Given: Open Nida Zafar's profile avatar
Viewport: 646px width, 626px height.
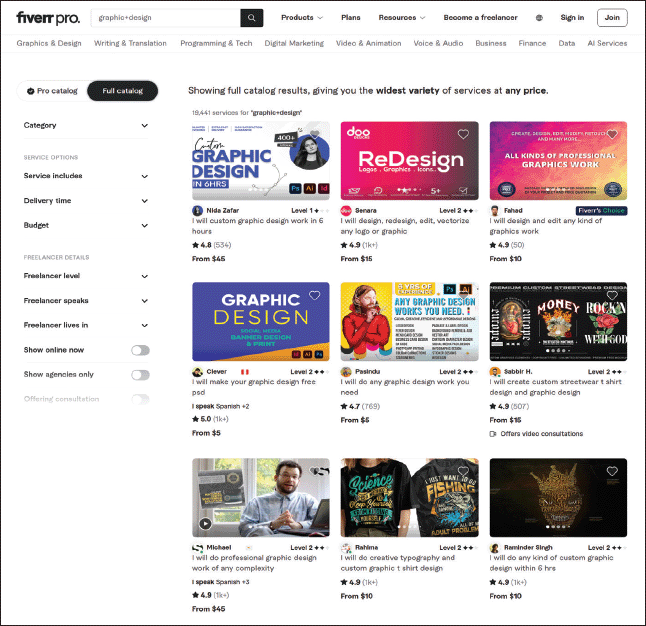Looking at the screenshot, I should (197, 211).
